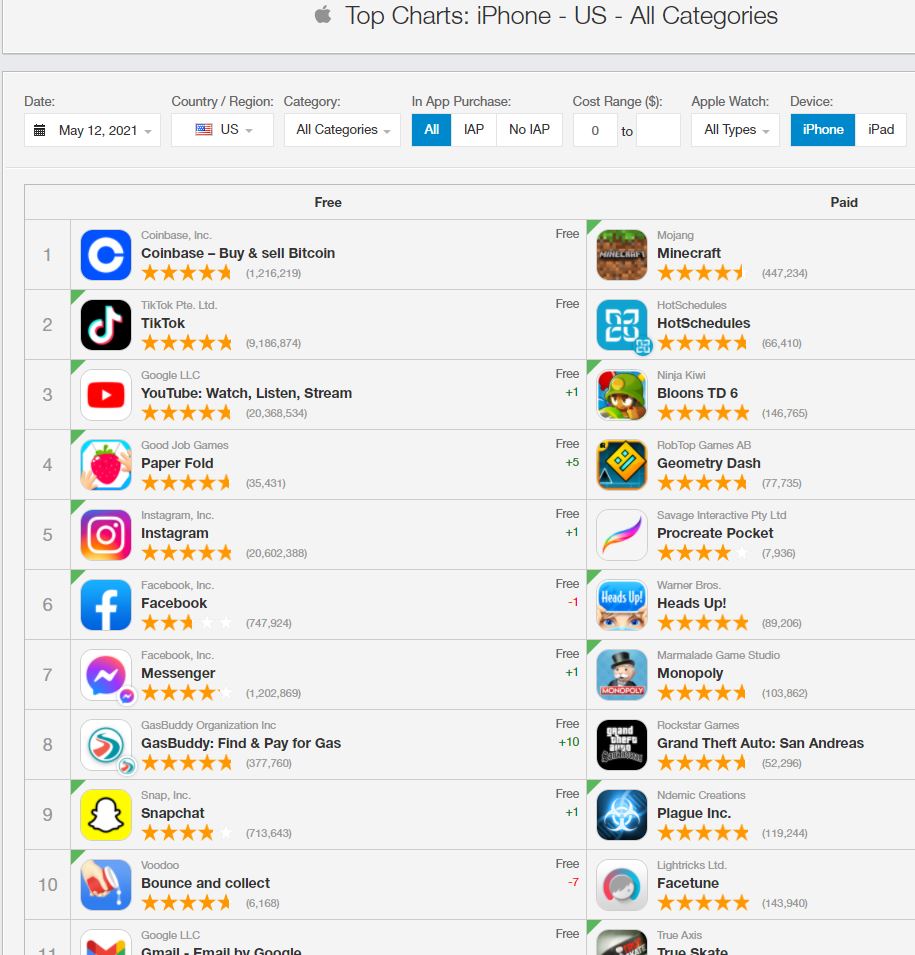Select the All in-app purchase filter
The width and height of the screenshot is (915, 955).
click(x=431, y=130)
